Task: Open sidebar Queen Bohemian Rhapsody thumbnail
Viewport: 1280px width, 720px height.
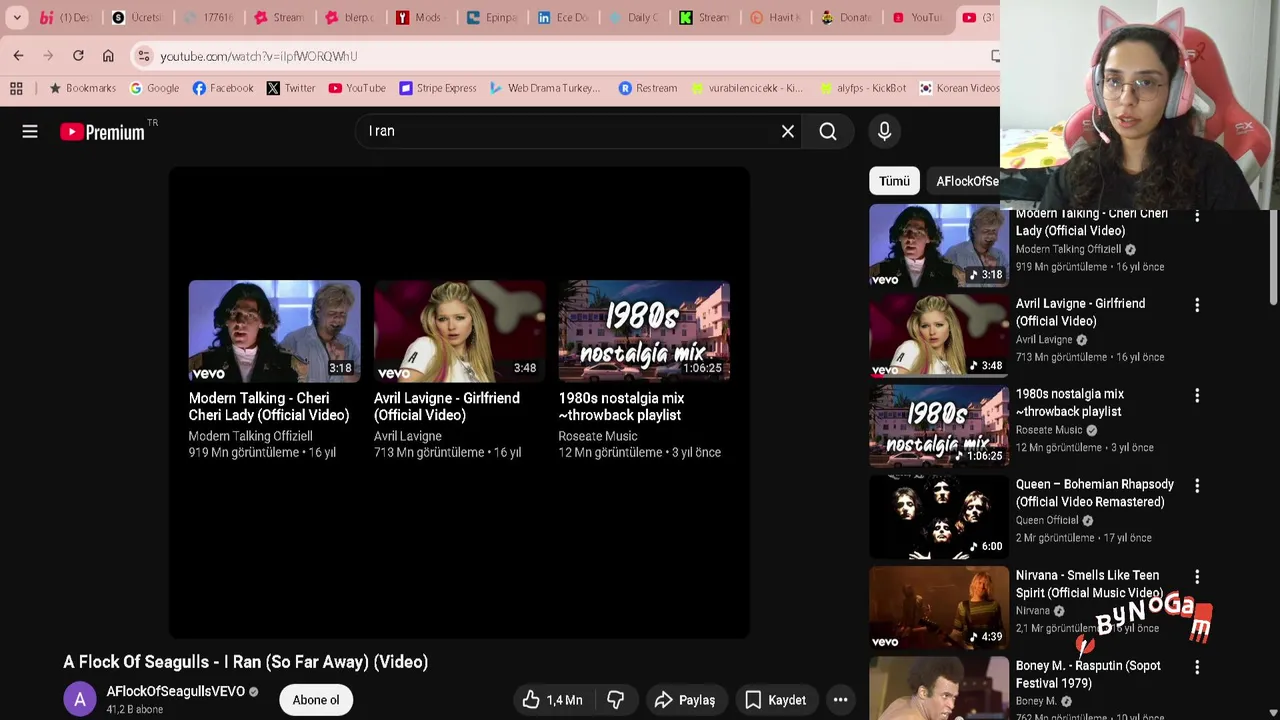Action: coord(939,517)
